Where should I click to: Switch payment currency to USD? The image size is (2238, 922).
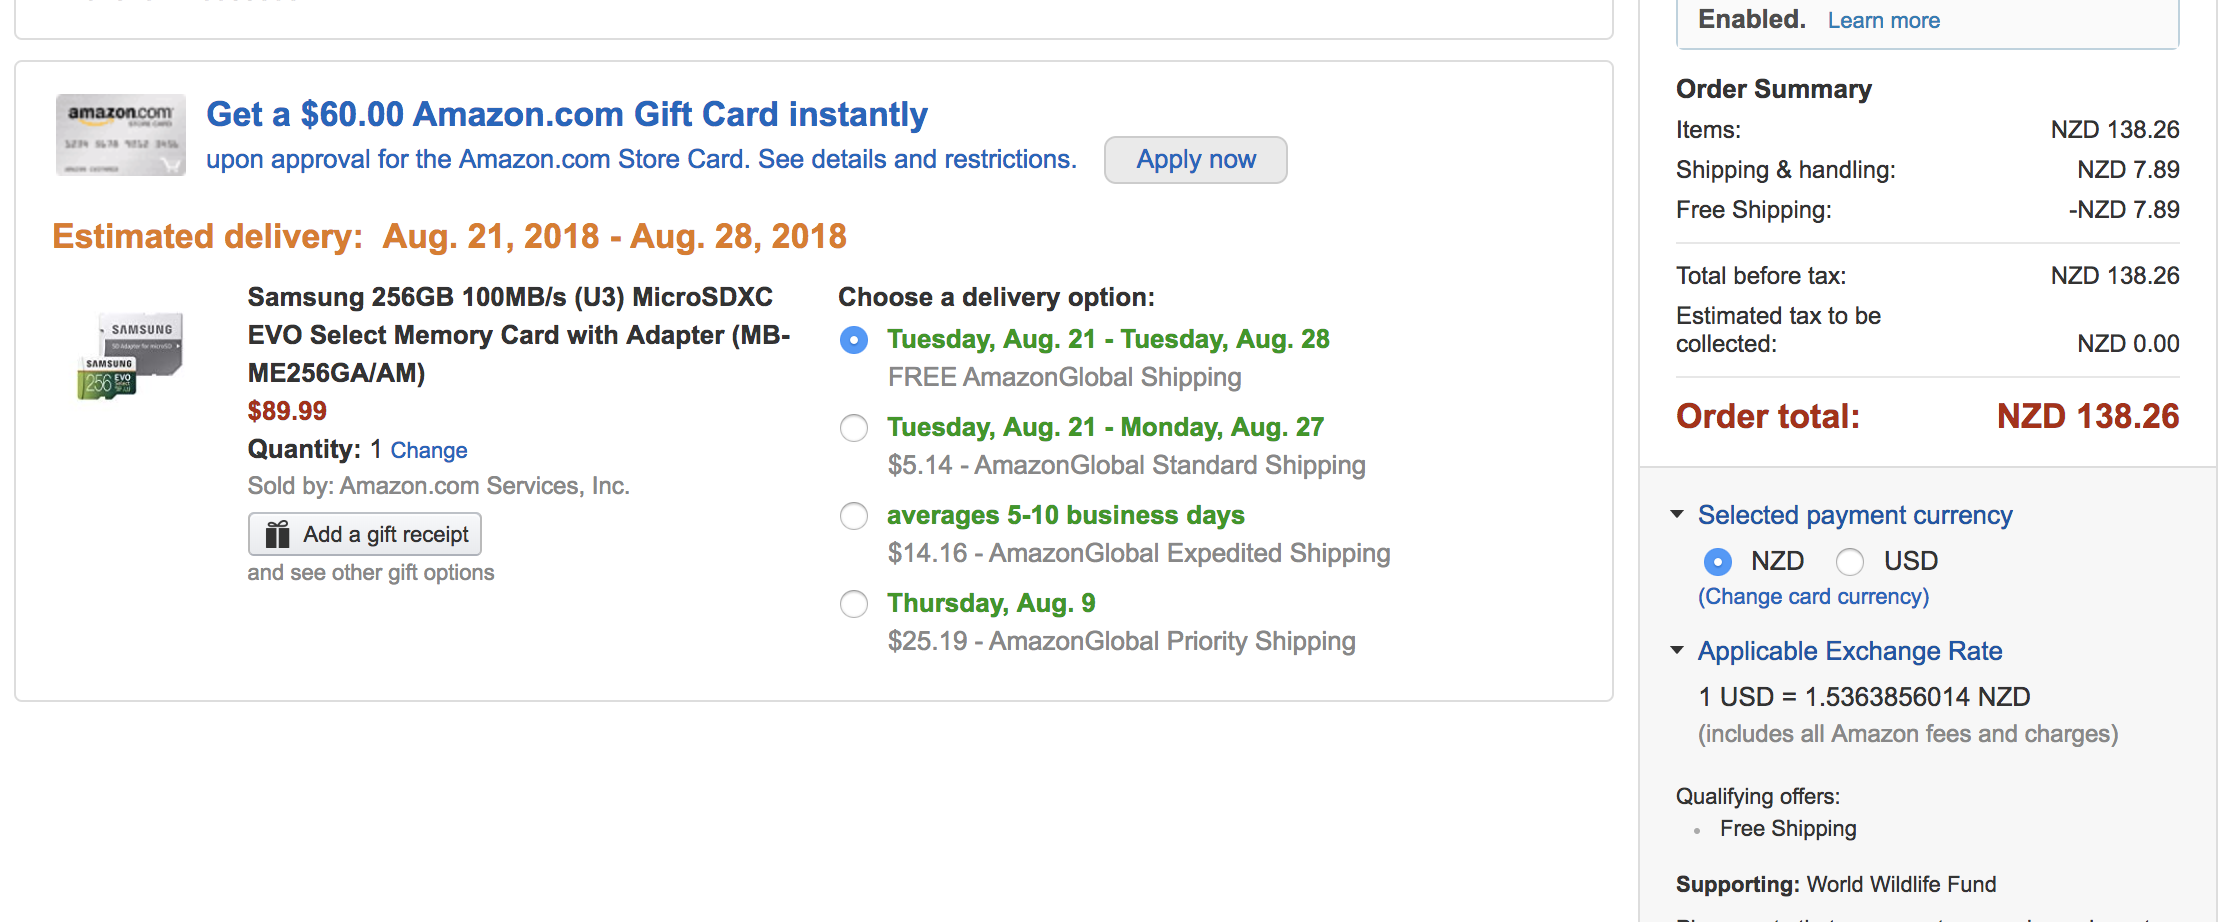(1850, 562)
